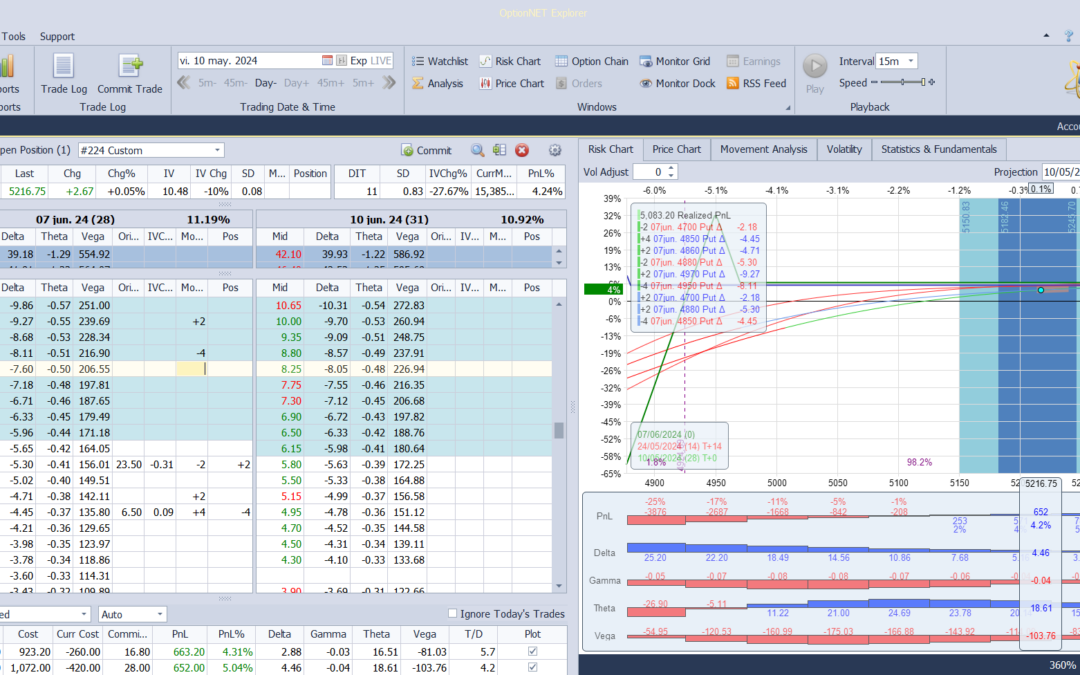Click the Day- button
Screen dimensions: 1080x675
(x=265, y=83)
